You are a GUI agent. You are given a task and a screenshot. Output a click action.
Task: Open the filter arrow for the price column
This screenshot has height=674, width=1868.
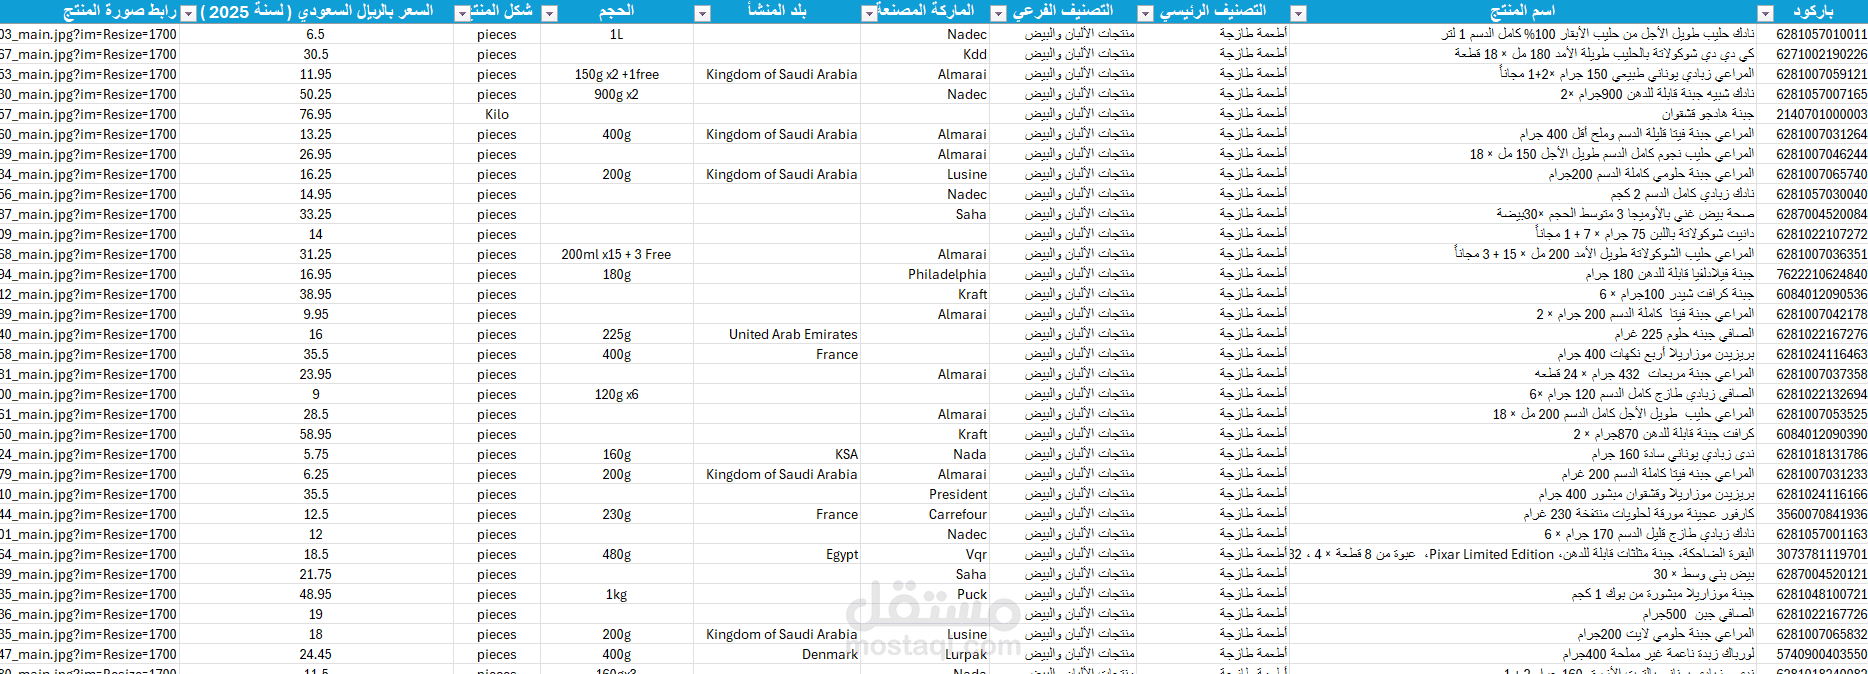tap(189, 13)
